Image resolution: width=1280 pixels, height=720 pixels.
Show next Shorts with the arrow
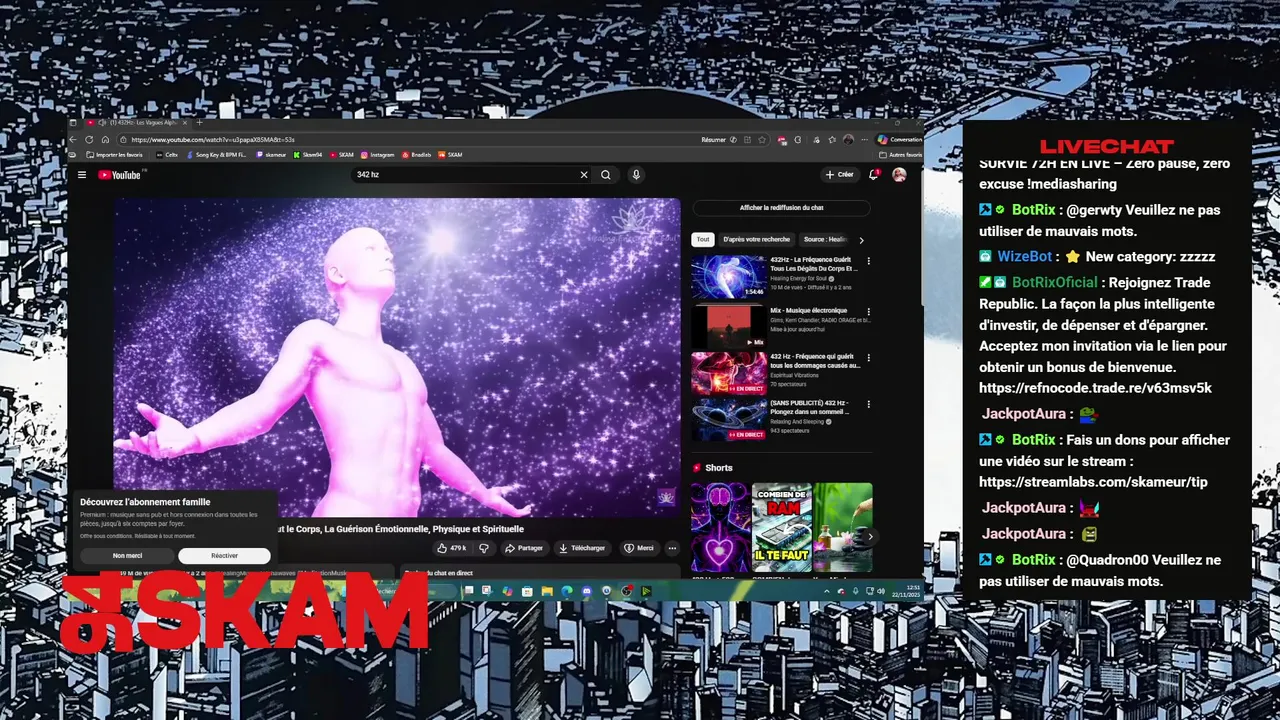point(869,537)
